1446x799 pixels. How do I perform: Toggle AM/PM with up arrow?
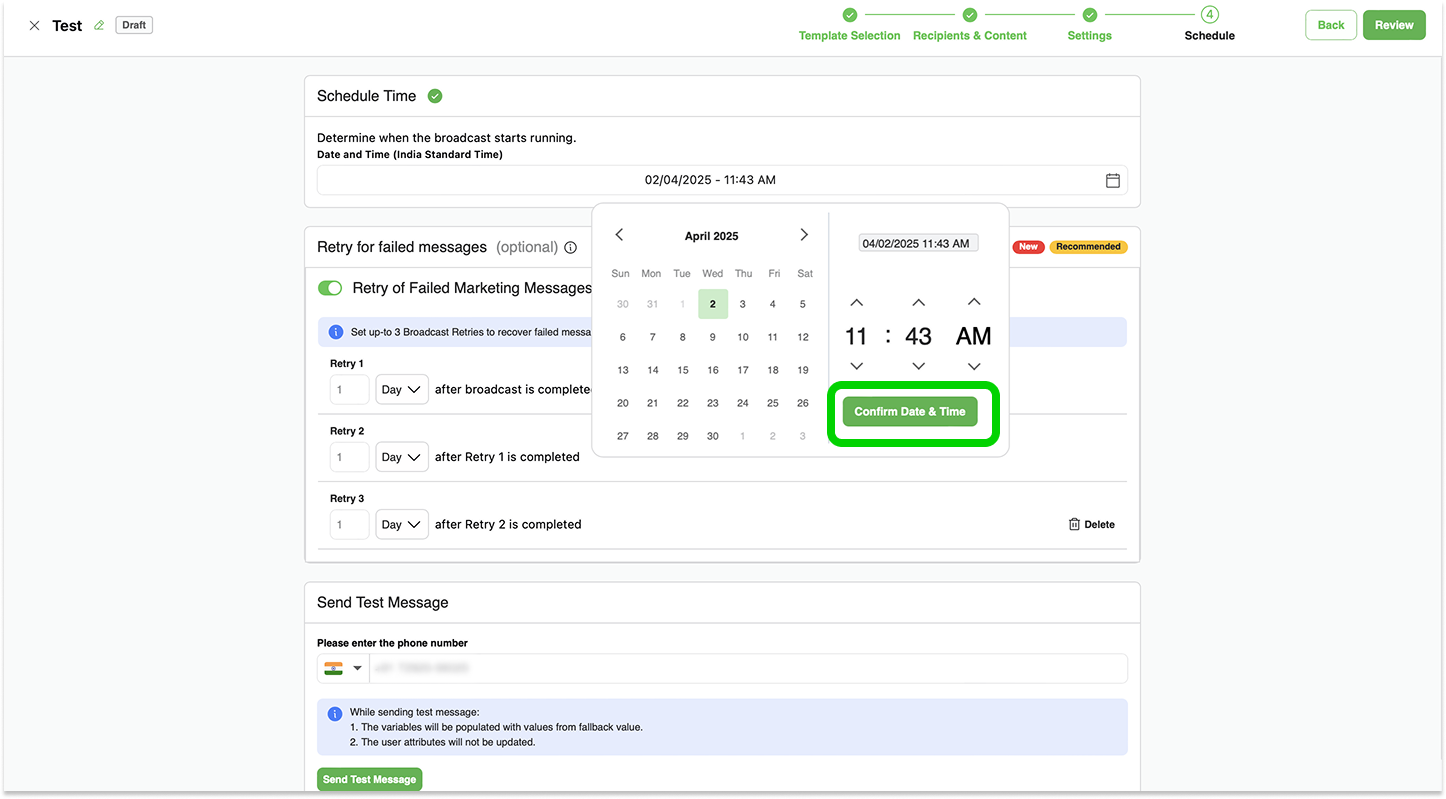coord(973,302)
